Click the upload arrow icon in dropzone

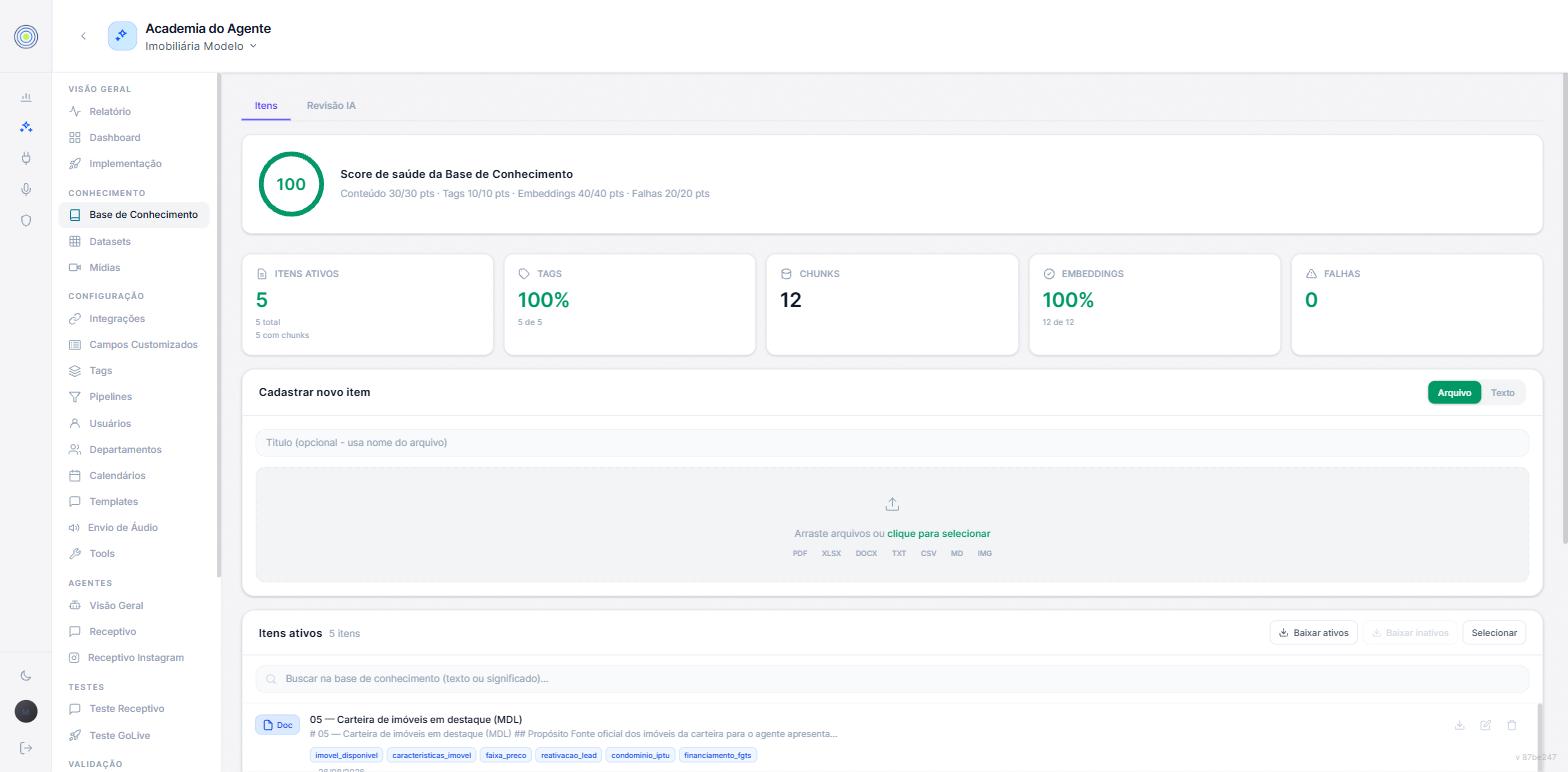point(892,505)
